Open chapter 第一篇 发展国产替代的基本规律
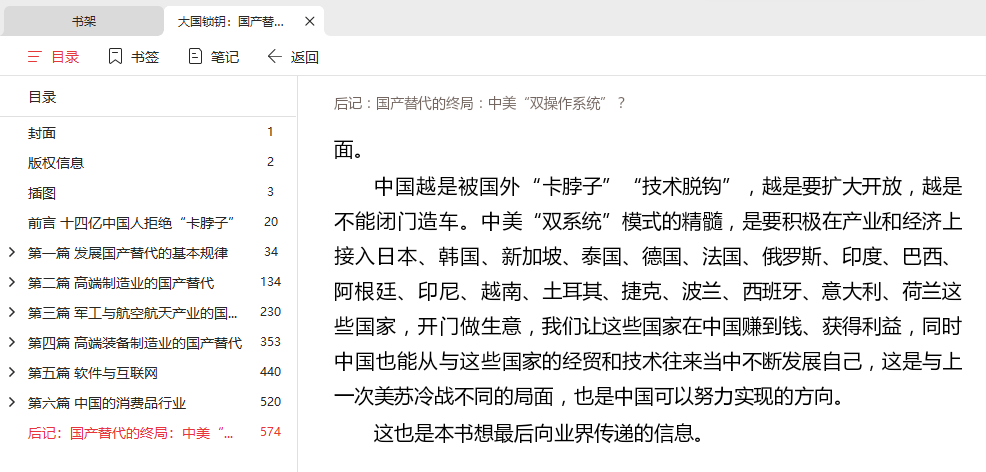Image resolution: width=986 pixels, height=472 pixels. click(x=128, y=253)
